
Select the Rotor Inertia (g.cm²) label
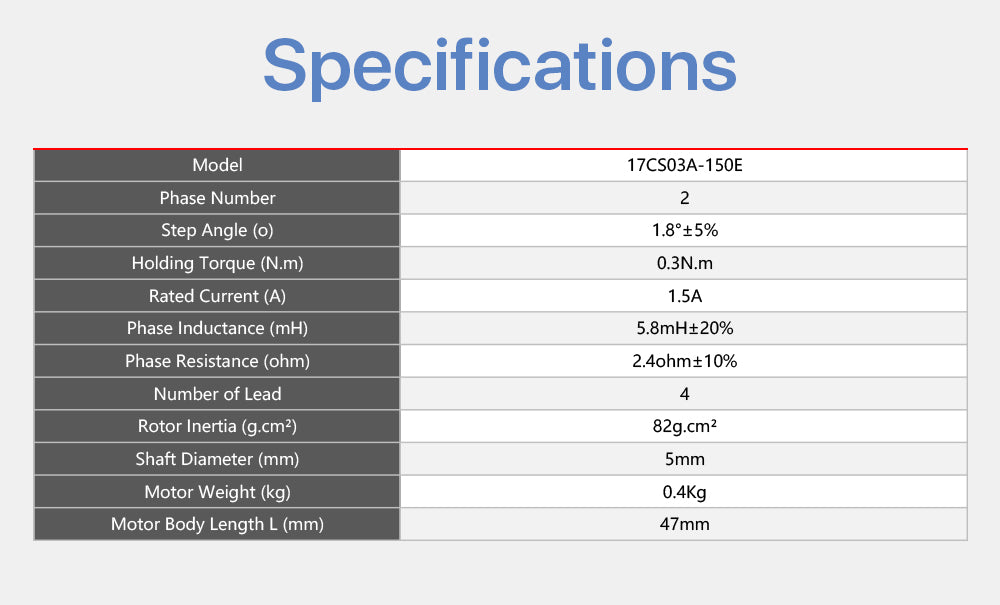(x=217, y=426)
